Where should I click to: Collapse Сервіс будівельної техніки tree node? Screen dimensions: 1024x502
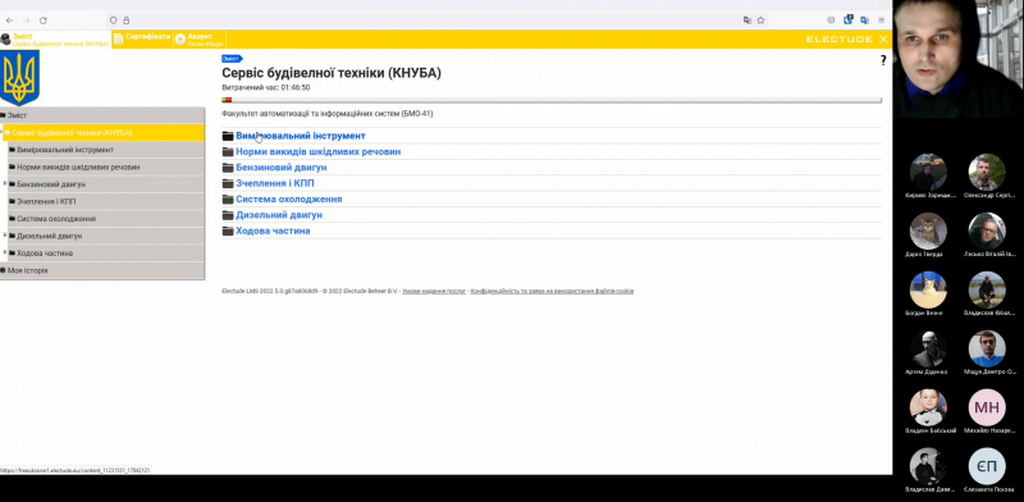2,133
